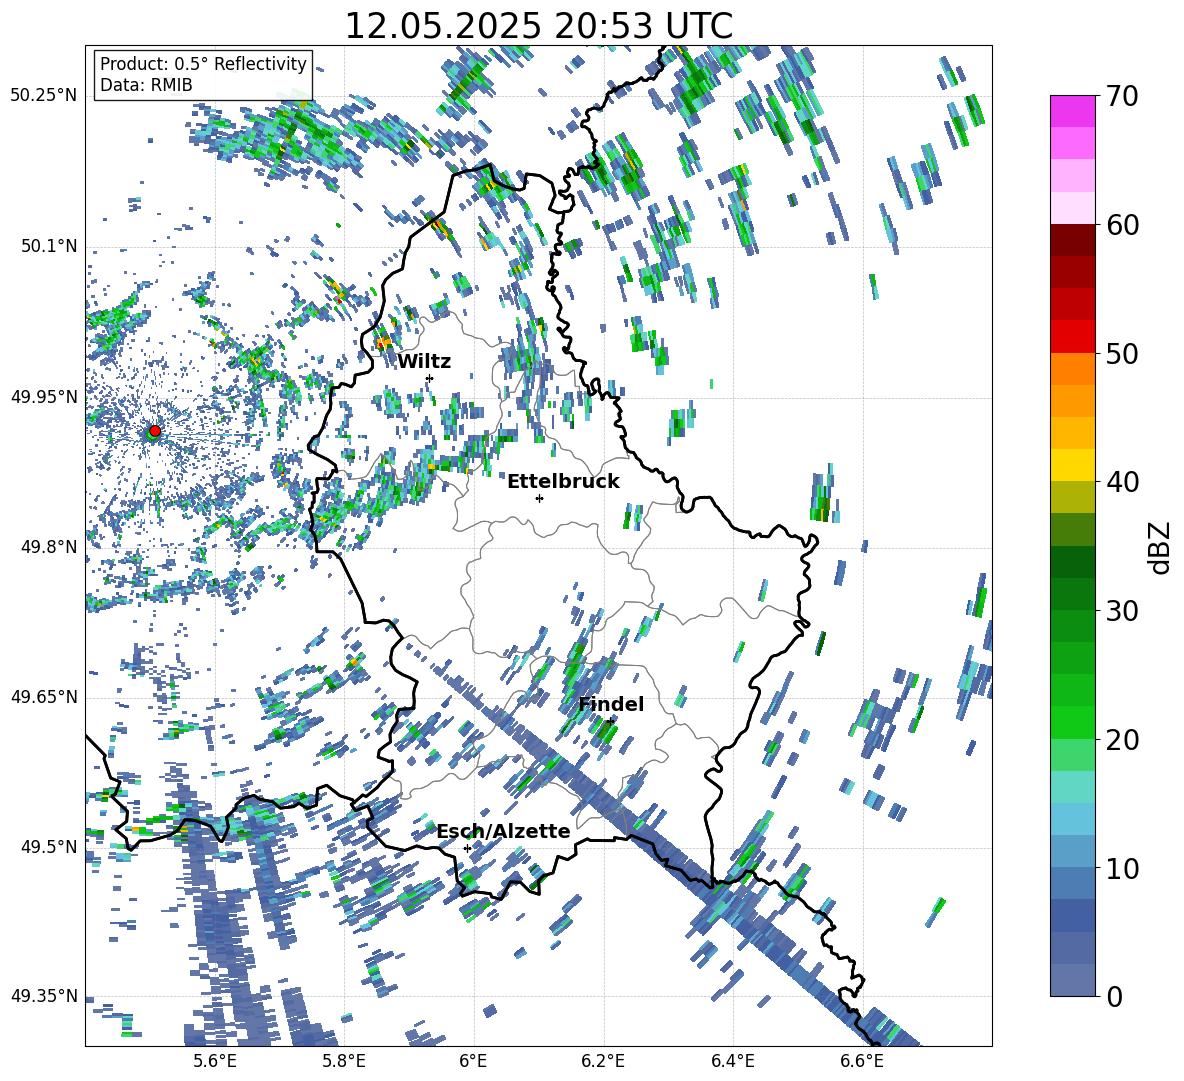Click the Wiltz cross location marker
The height and width of the screenshot is (1081, 1184).
pos(429,378)
